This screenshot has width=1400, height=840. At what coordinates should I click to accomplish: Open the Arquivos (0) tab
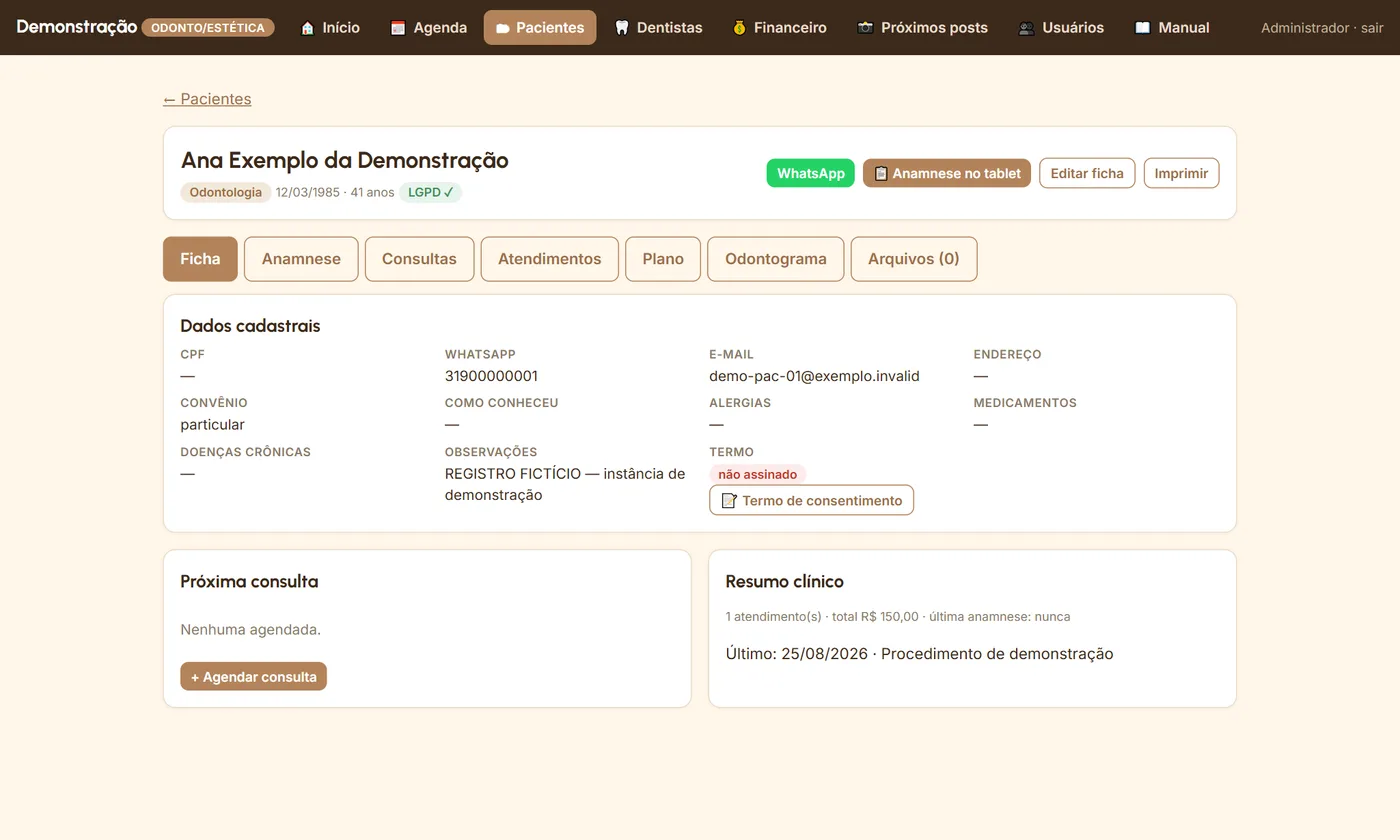click(914, 259)
